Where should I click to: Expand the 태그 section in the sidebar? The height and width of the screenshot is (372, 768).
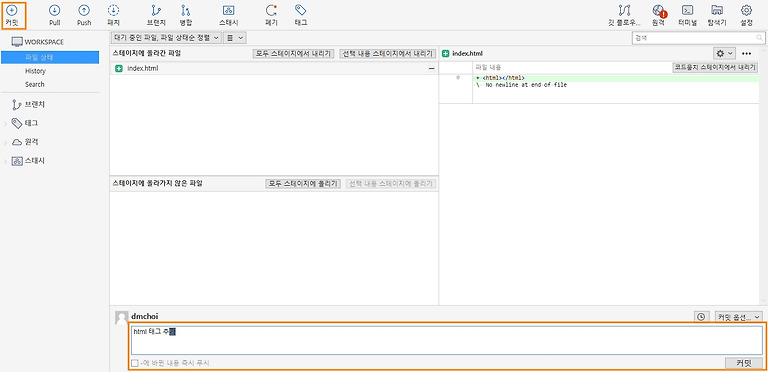(5, 123)
